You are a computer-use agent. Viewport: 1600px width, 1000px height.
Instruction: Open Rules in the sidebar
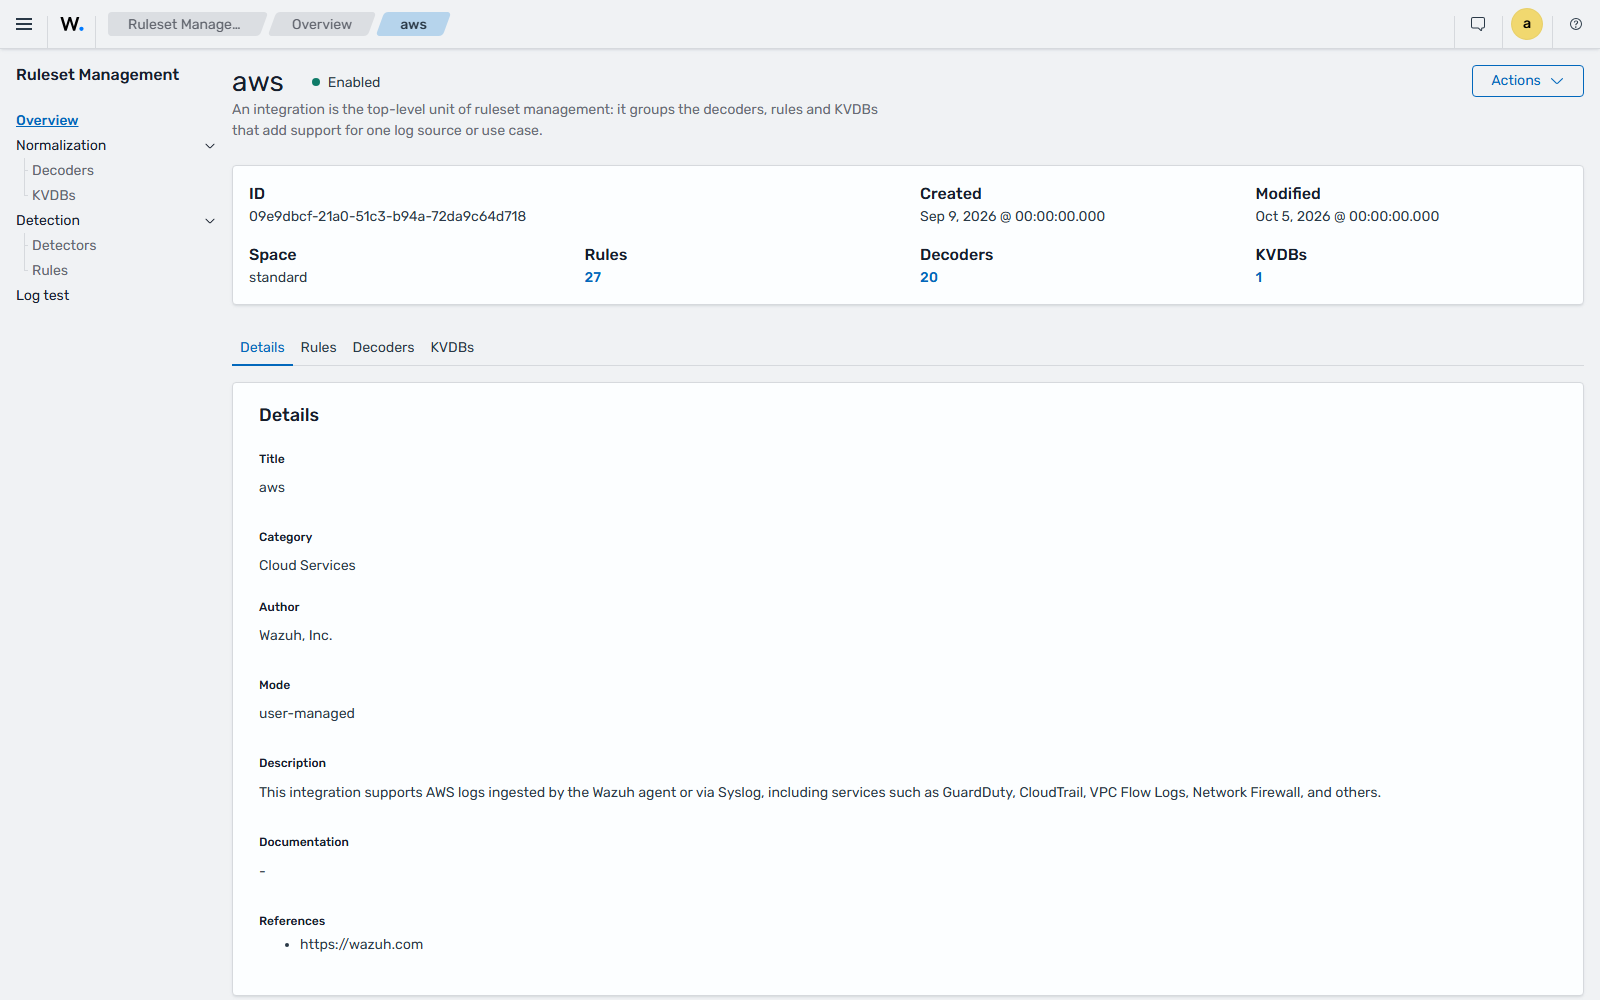(50, 270)
